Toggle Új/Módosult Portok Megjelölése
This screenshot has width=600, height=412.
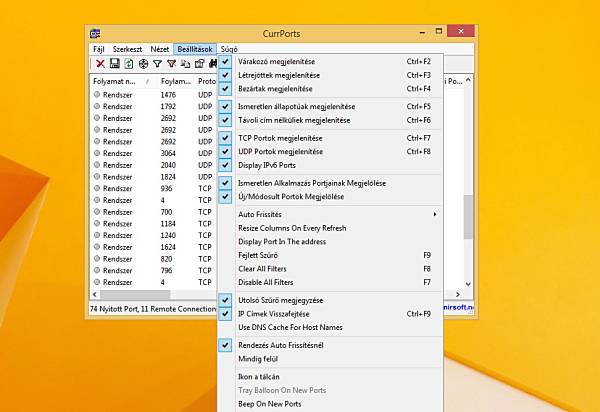[x=330, y=197]
